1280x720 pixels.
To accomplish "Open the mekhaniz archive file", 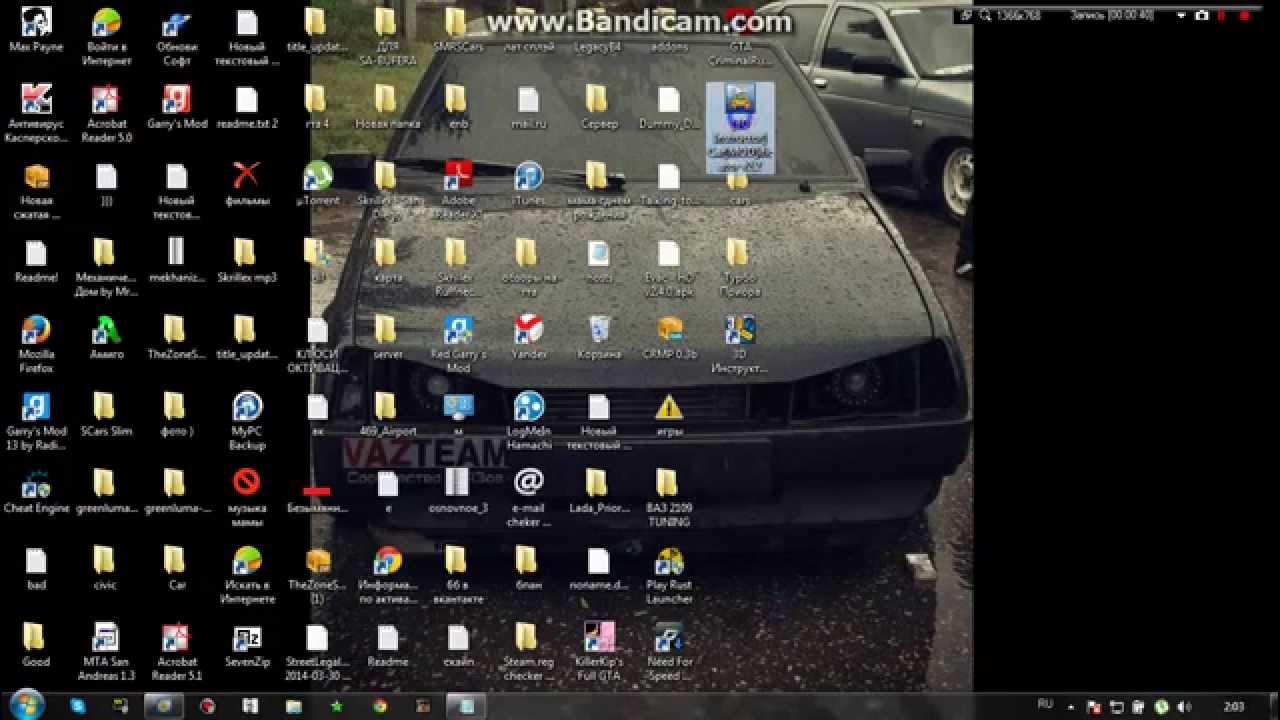I will point(176,260).
